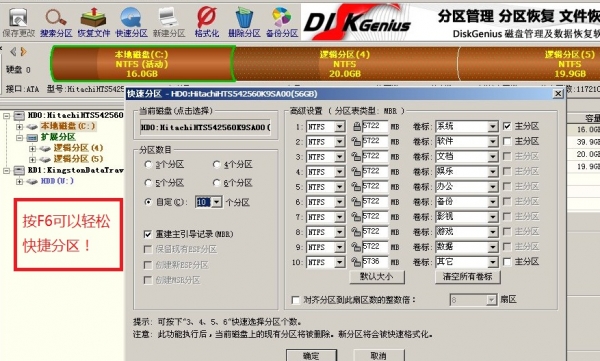Click the 删除分区 delete partition icon
This screenshot has height=361, width=600.
pos(244,22)
